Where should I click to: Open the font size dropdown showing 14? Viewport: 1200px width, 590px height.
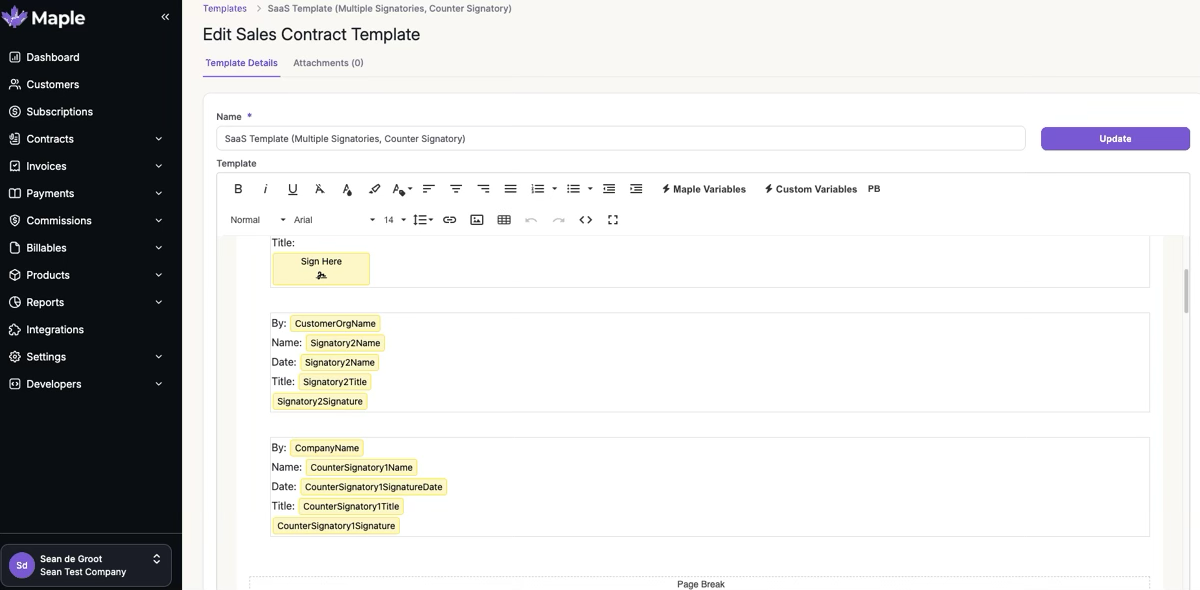(x=395, y=220)
